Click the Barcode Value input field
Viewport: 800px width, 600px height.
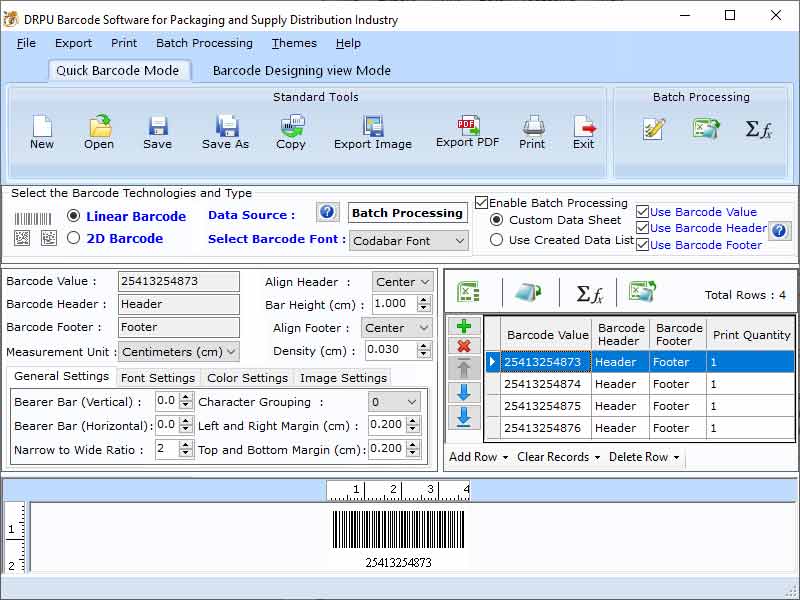tap(178, 281)
